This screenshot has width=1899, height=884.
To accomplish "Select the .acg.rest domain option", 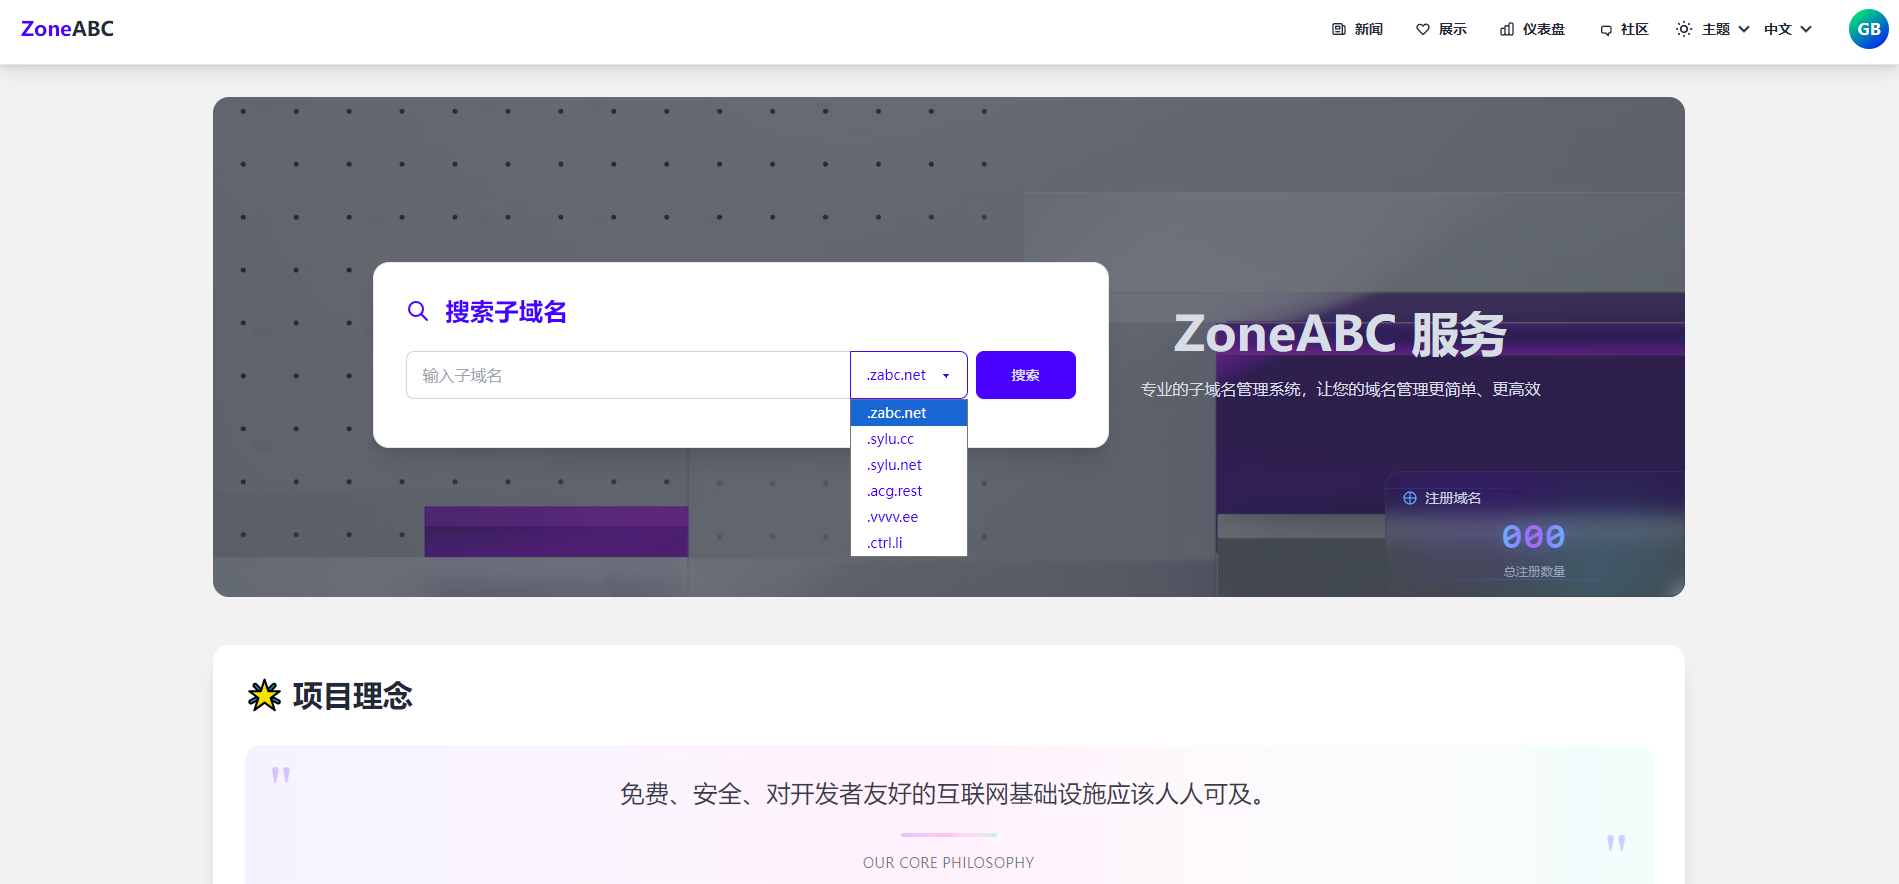I will tap(895, 491).
